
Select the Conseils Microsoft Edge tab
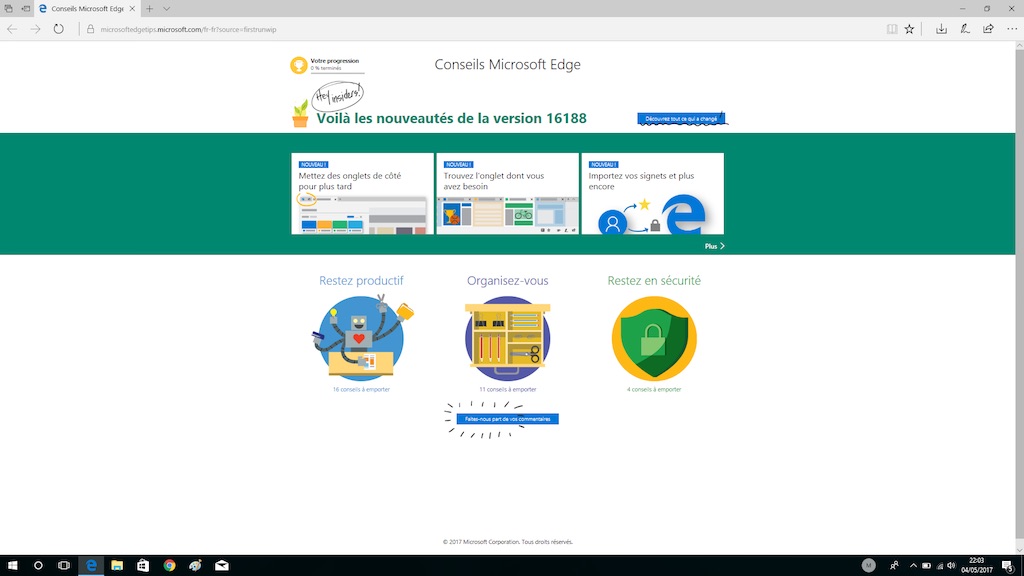point(85,8)
